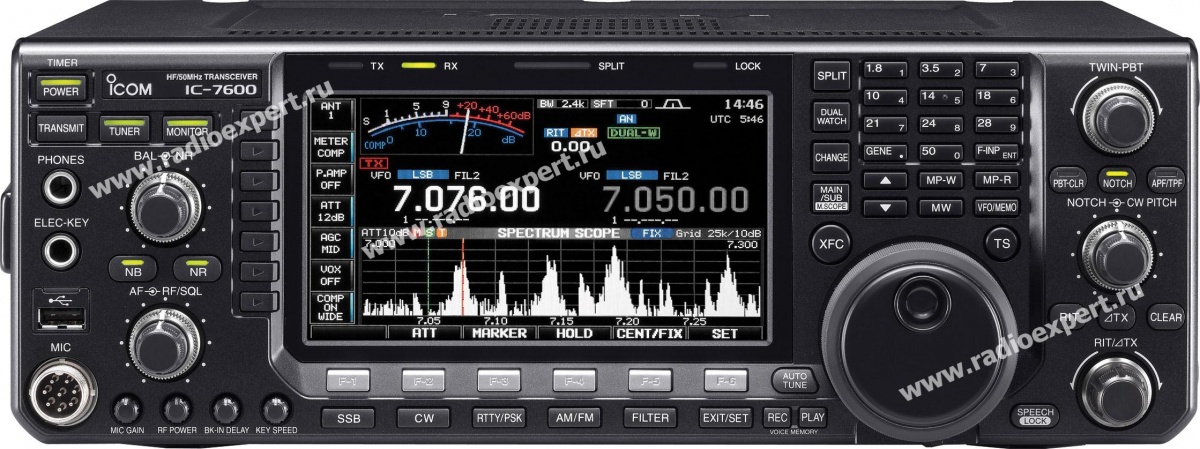Screen dimensions: 1200x449
Task: Change the COMP ON WIDE setting
Action: coord(331,307)
